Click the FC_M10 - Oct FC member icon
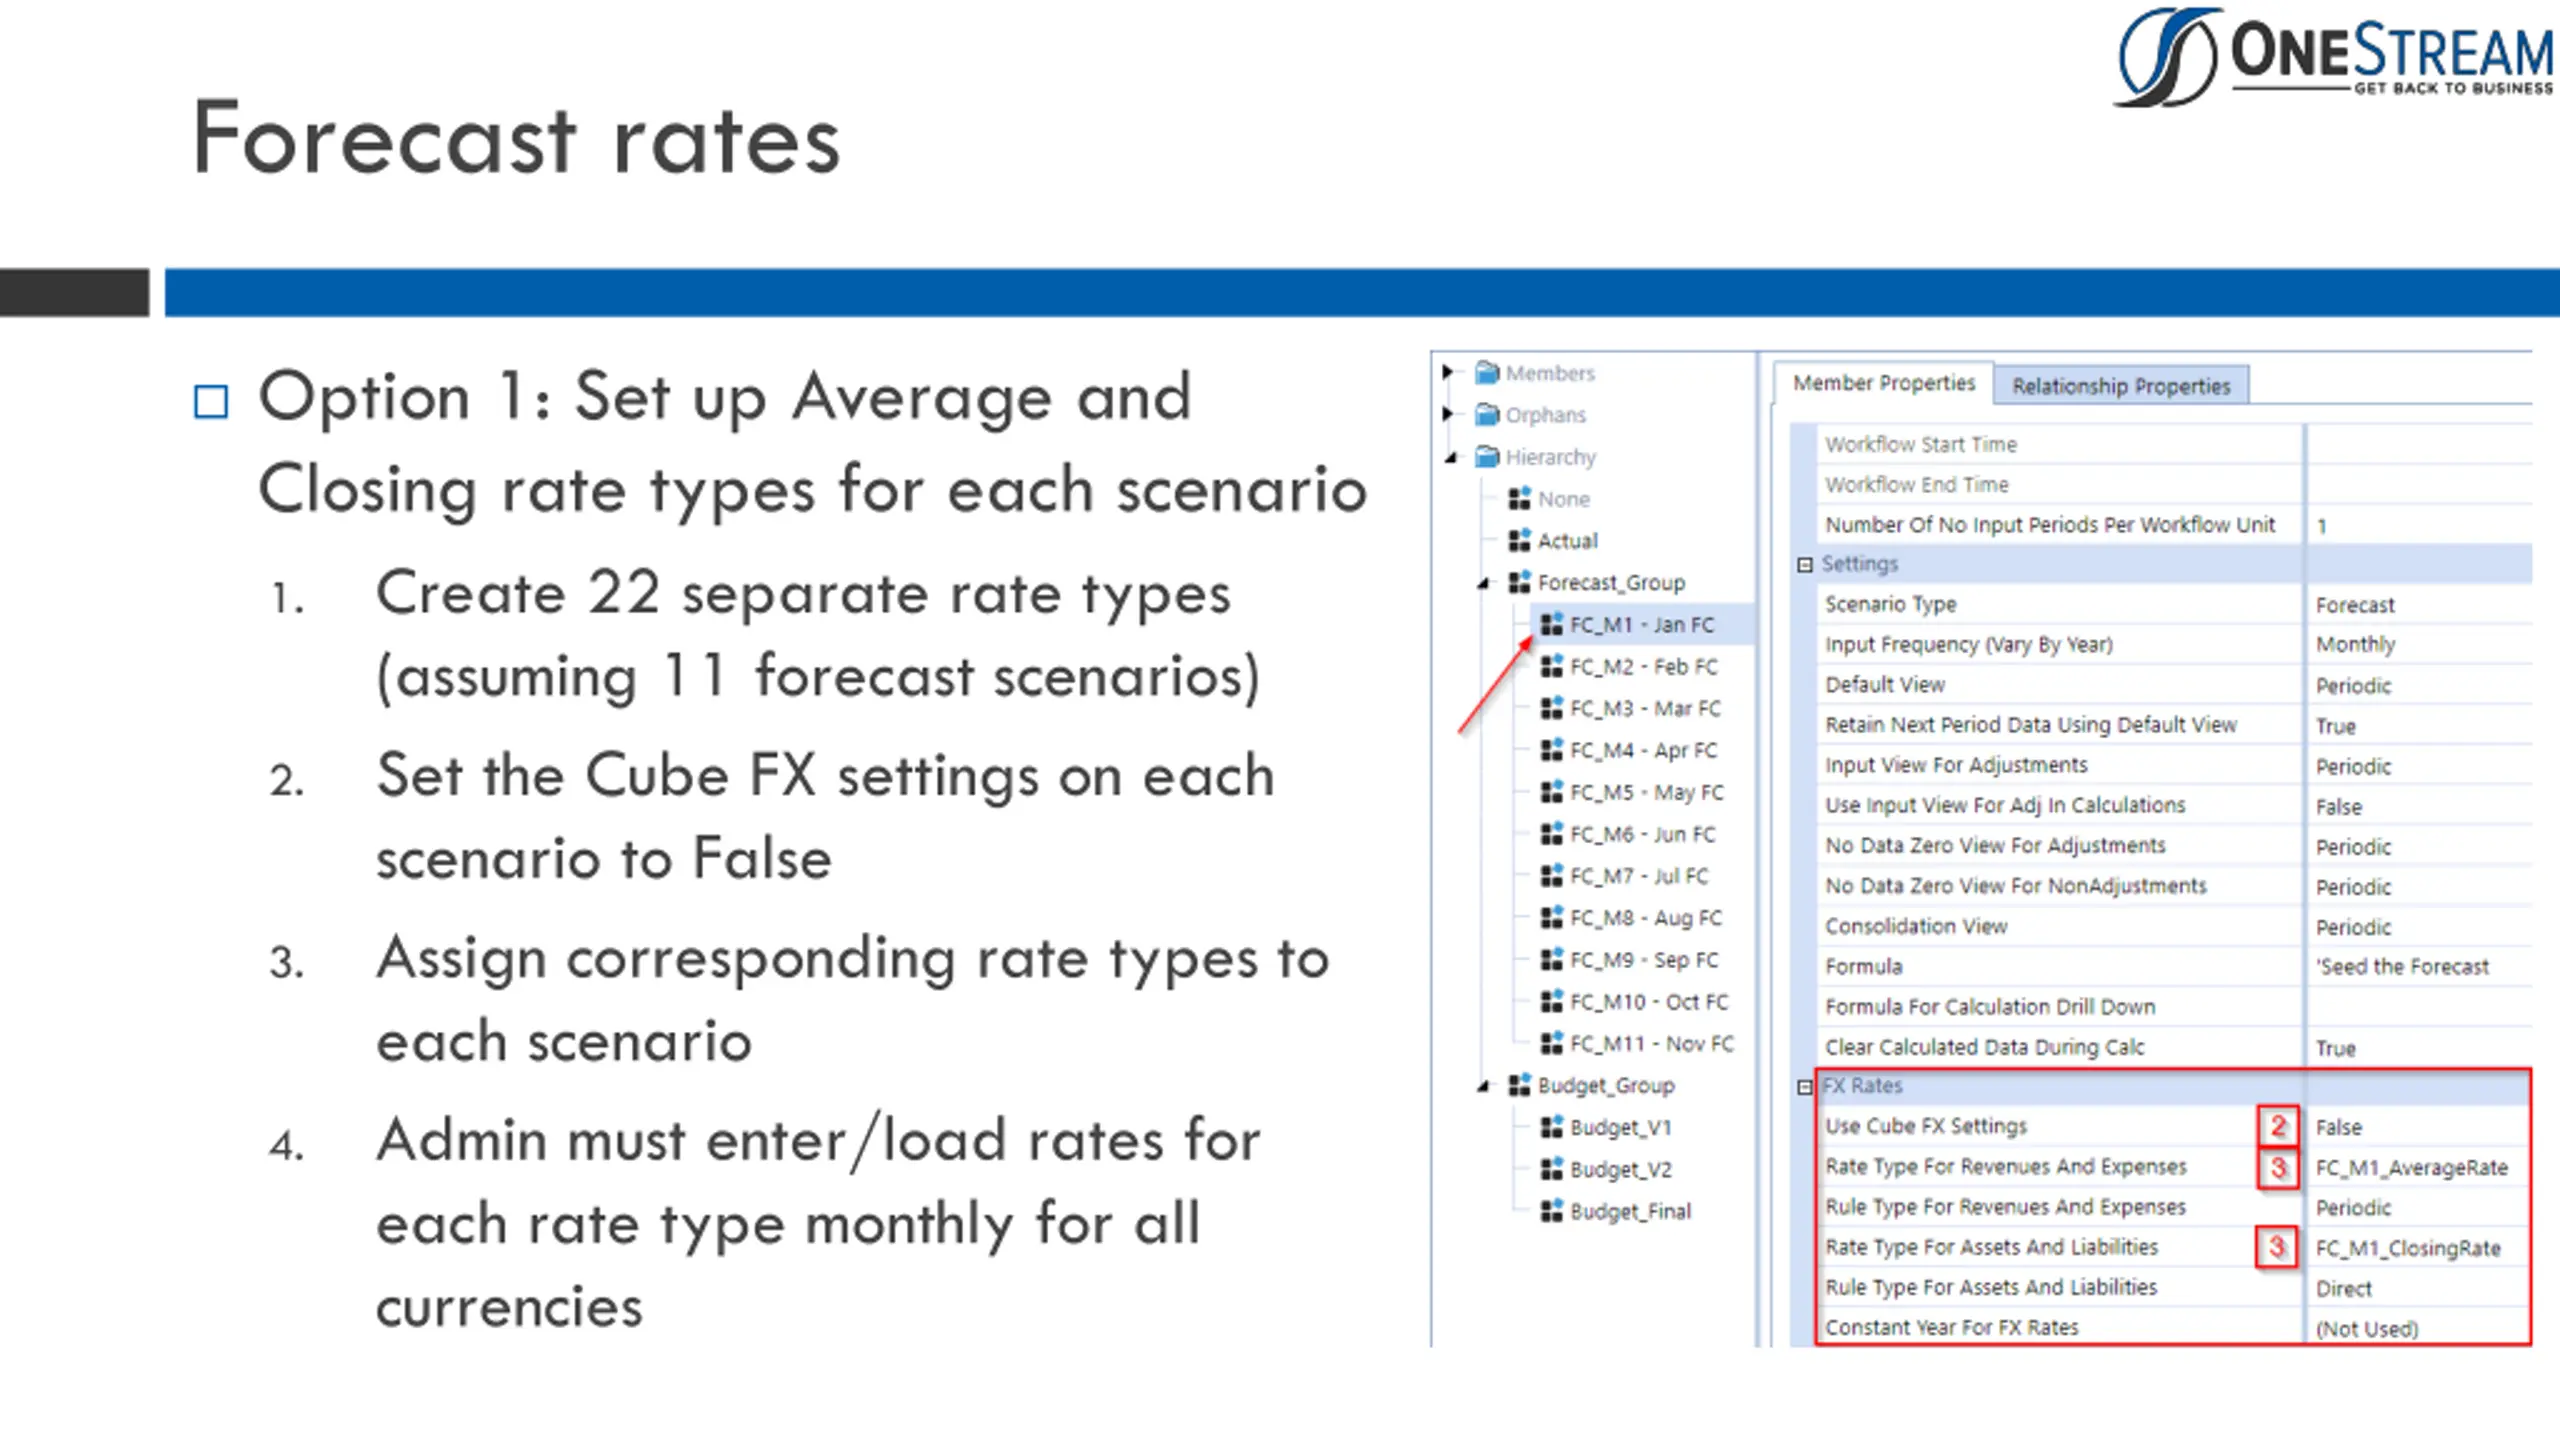The width and height of the screenshot is (2560, 1440). coord(1552,1001)
